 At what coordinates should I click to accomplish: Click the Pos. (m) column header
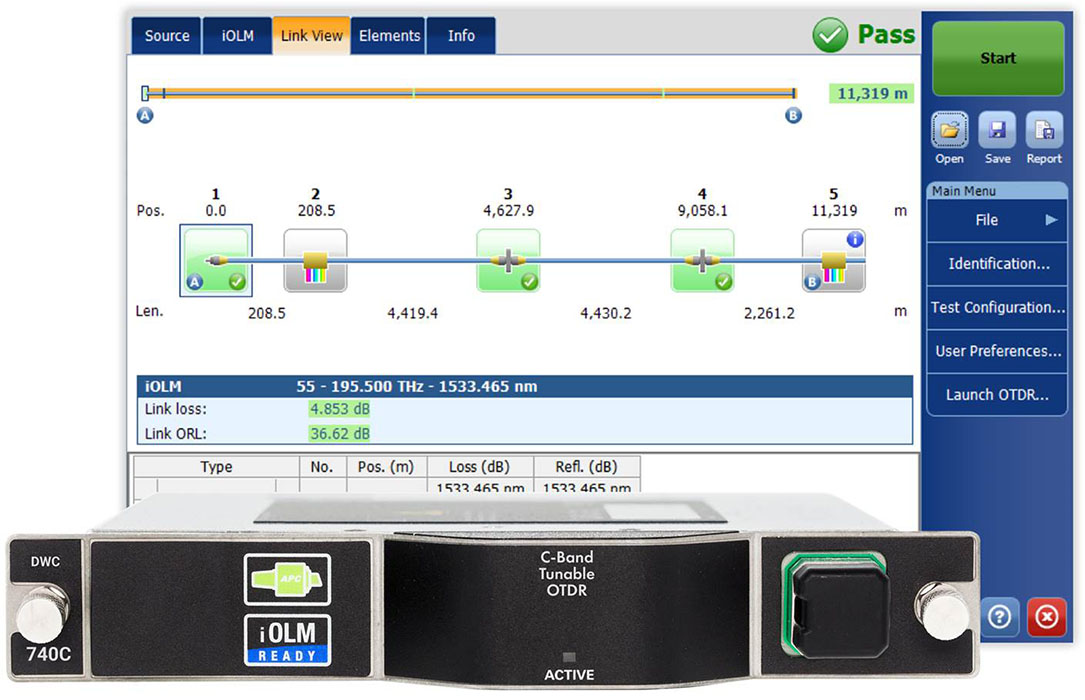click(x=386, y=467)
